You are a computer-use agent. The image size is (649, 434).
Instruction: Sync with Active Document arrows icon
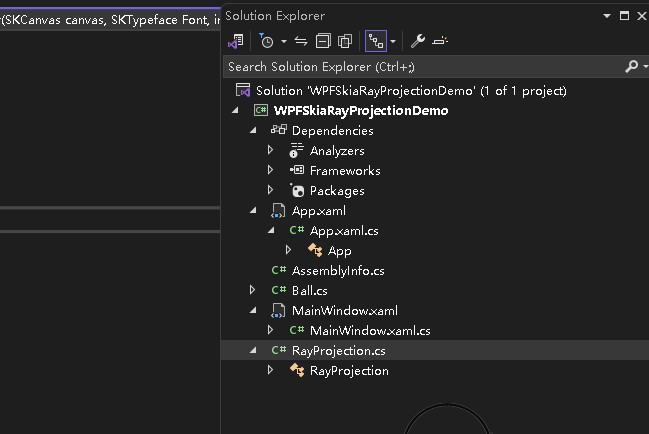pos(301,41)
